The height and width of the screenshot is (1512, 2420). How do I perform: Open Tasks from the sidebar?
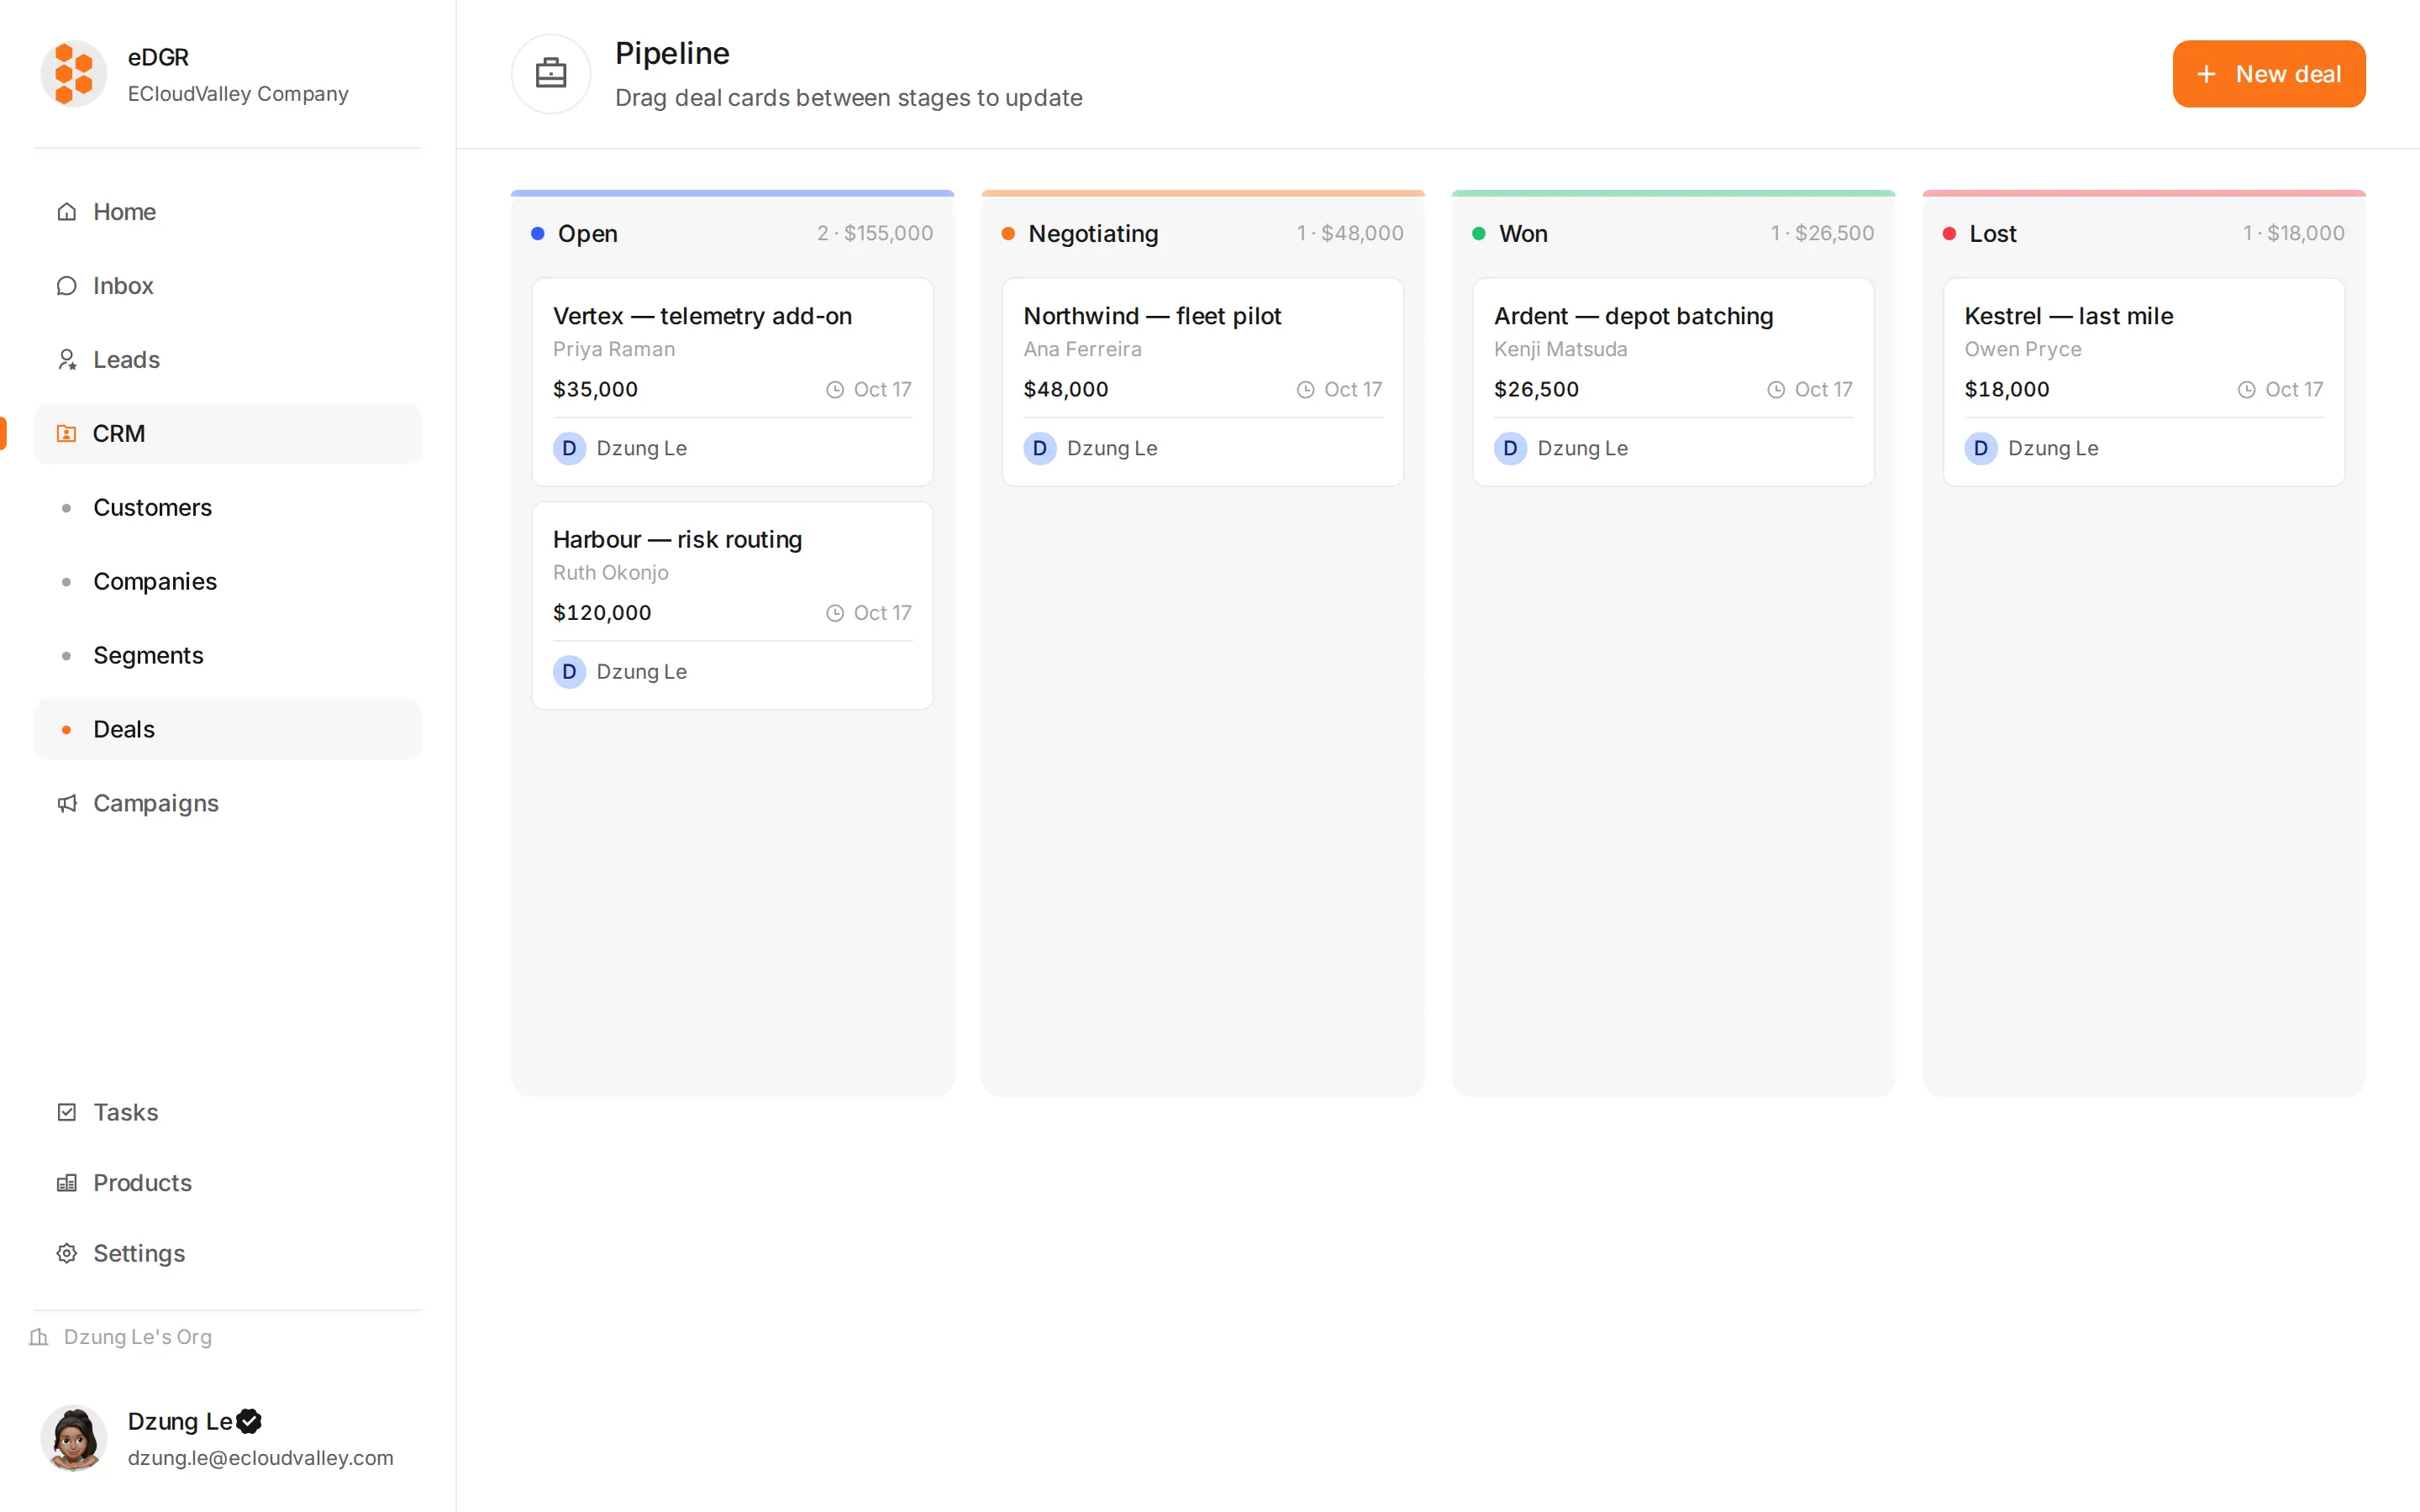point(227,1112)
